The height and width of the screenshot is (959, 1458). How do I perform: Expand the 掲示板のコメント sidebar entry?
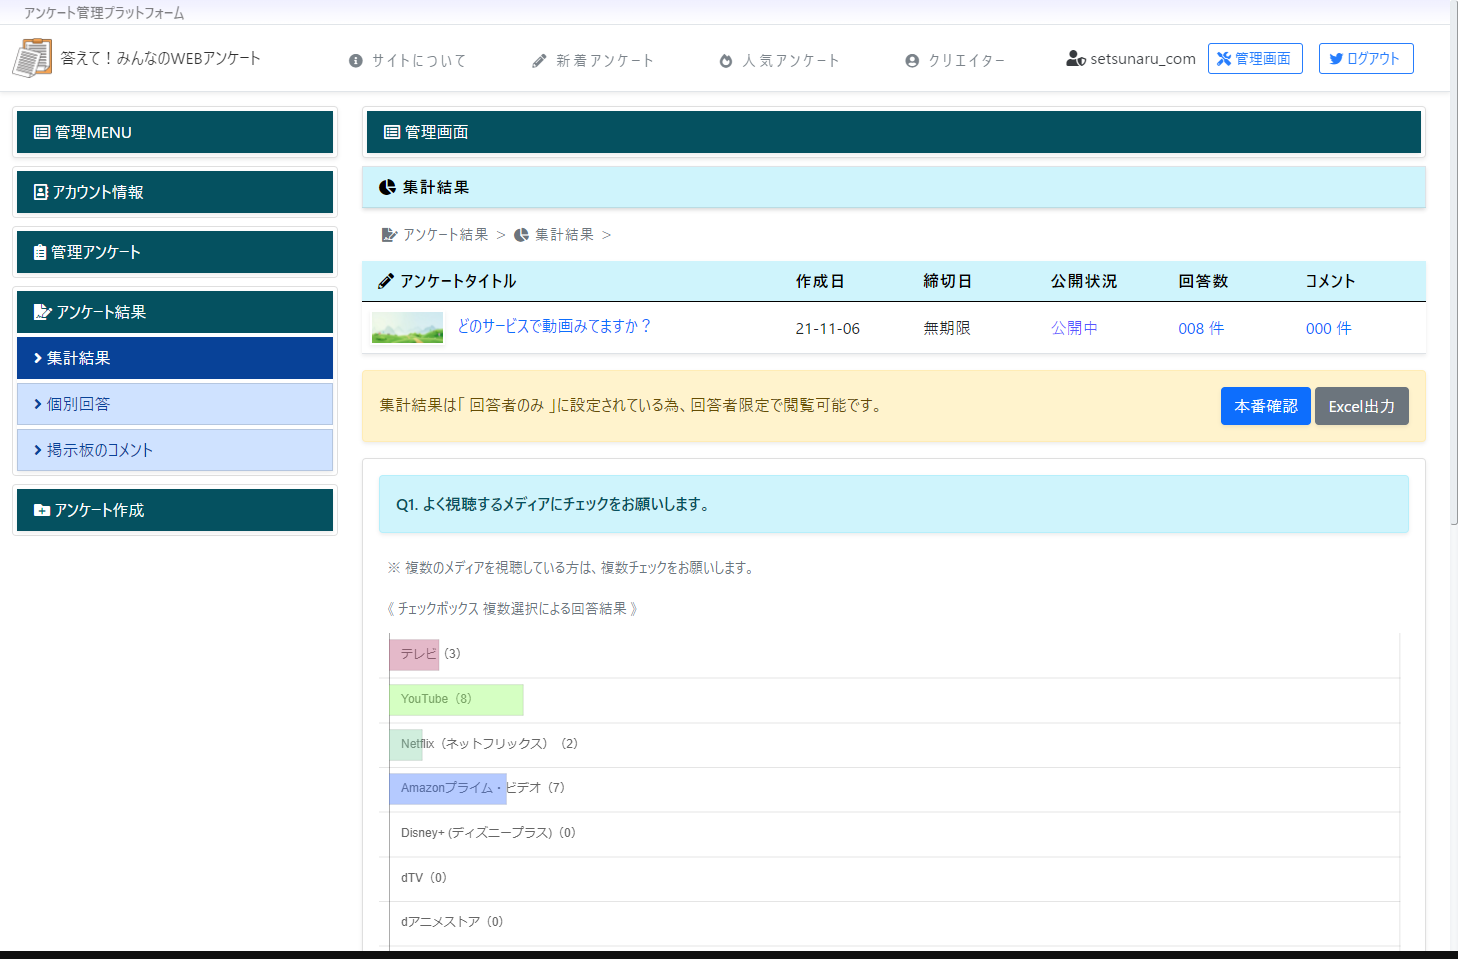click(x=175, y=450)
